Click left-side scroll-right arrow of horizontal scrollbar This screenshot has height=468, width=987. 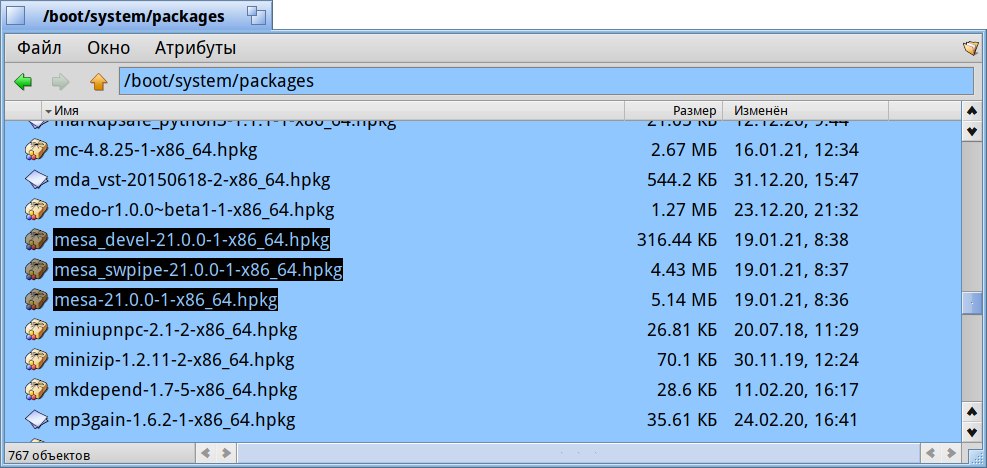pos(225,453)
